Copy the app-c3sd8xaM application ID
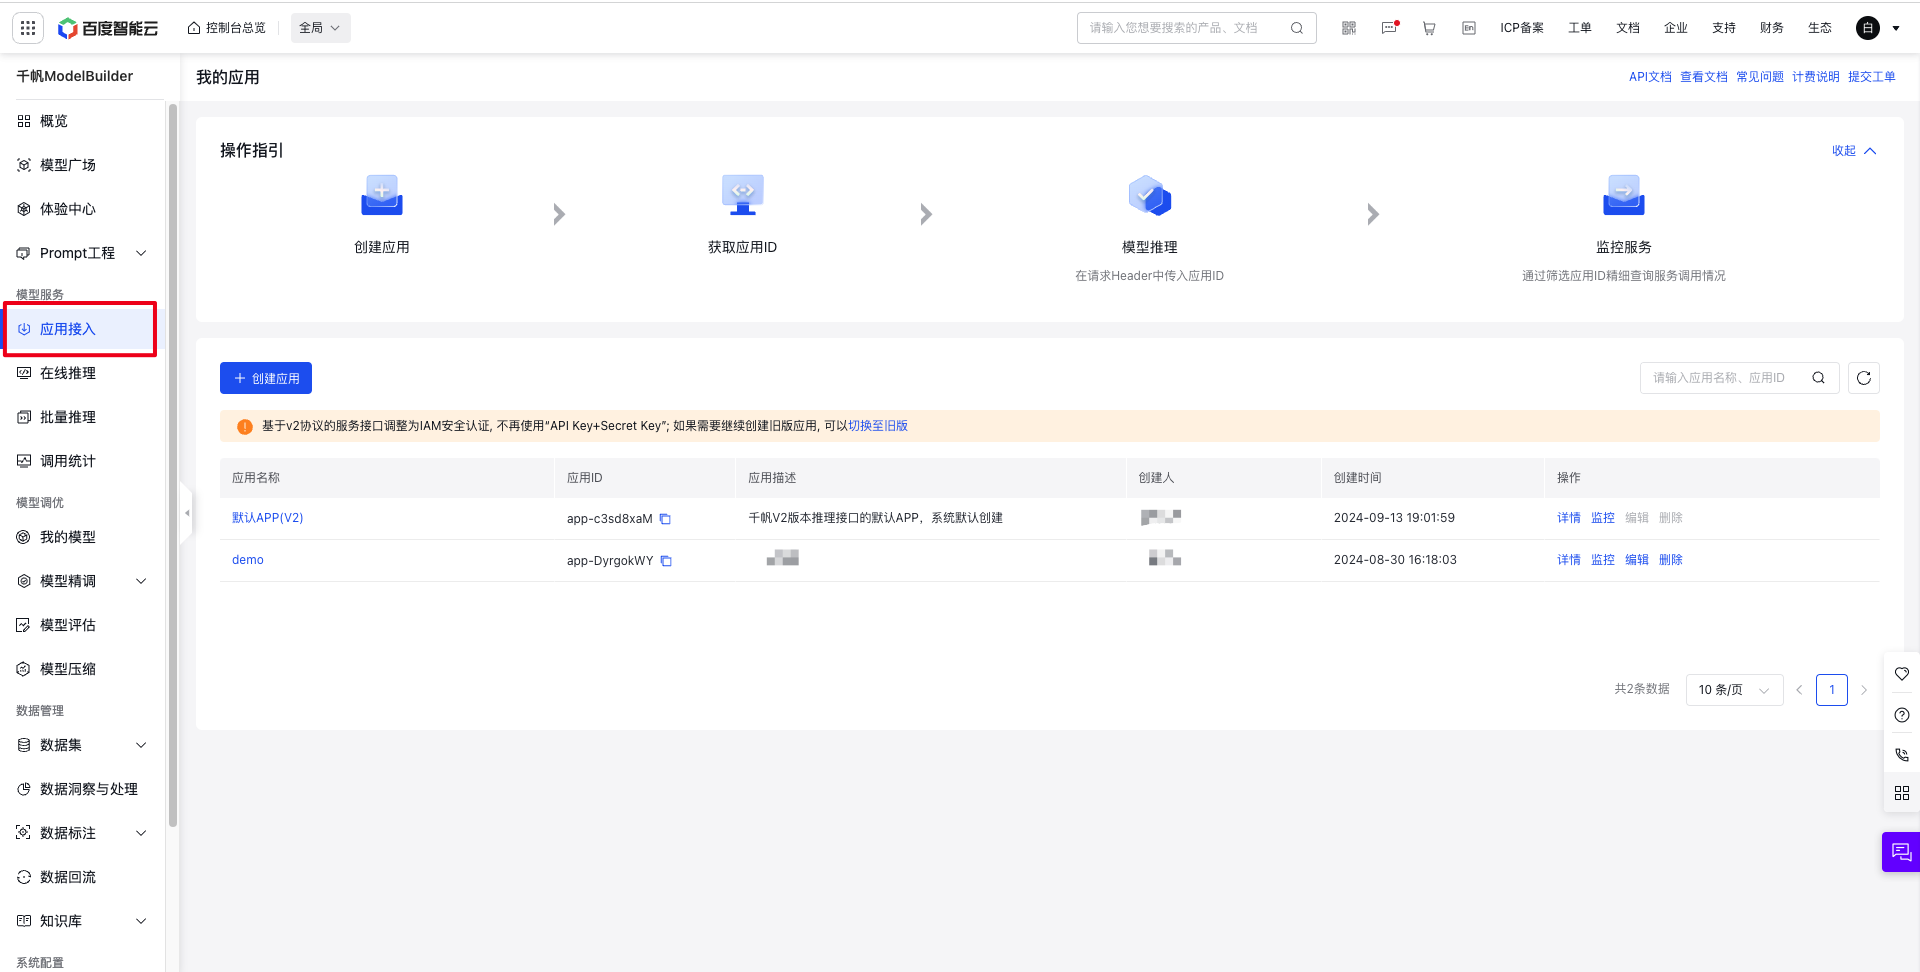 point(665,519)
